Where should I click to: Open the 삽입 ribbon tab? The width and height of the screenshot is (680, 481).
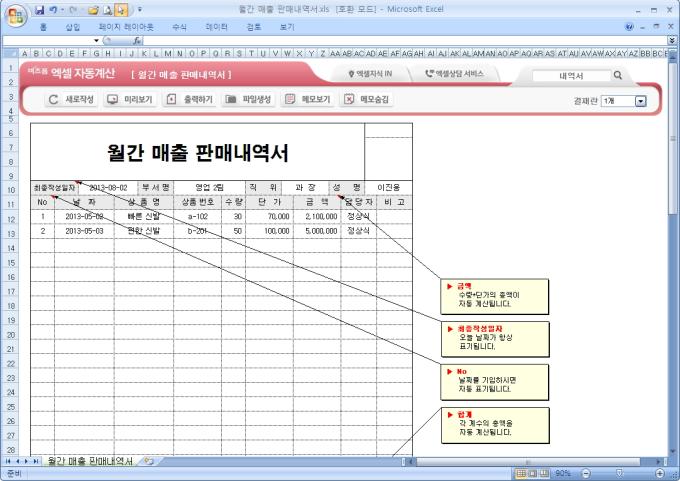pyautogui.click(x=72, y=27)
